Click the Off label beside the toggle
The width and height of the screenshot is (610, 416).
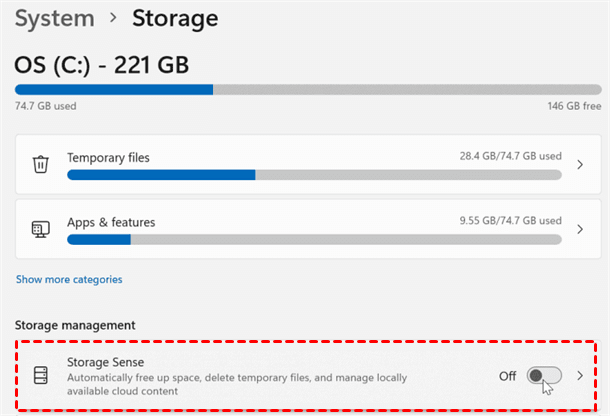[x=508, y=375]
